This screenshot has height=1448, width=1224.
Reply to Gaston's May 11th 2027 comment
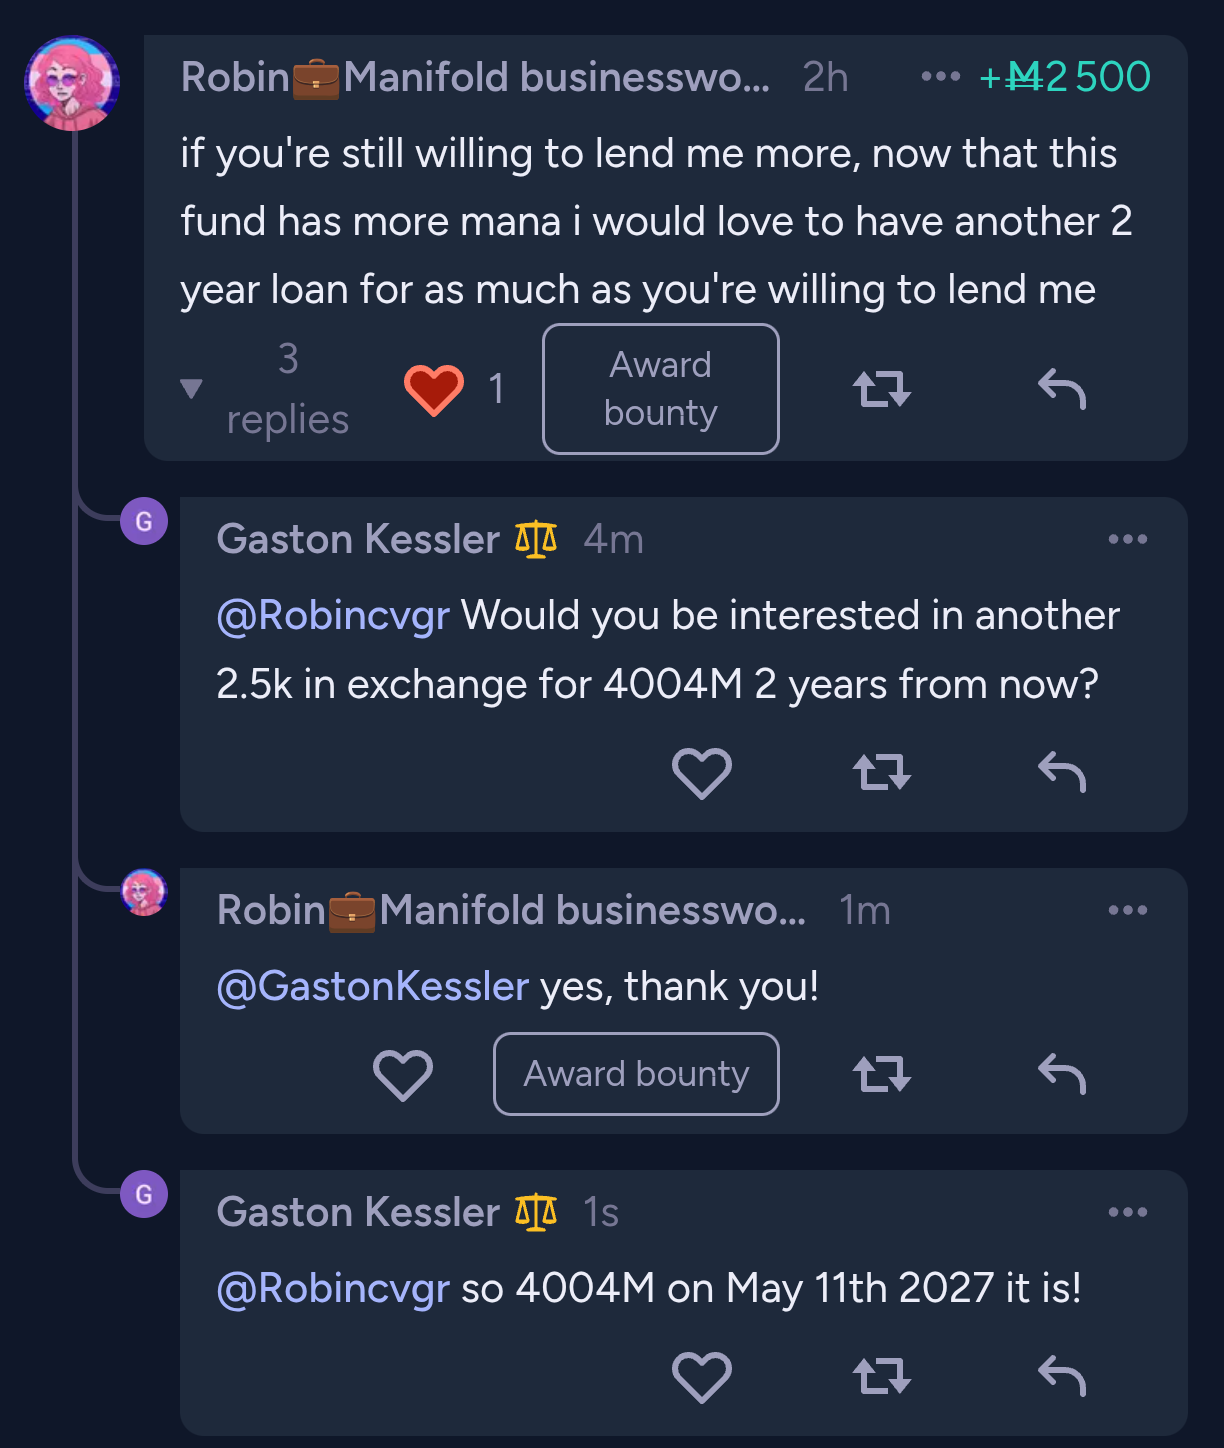pyautogui.click(x=1062, y=1377)
